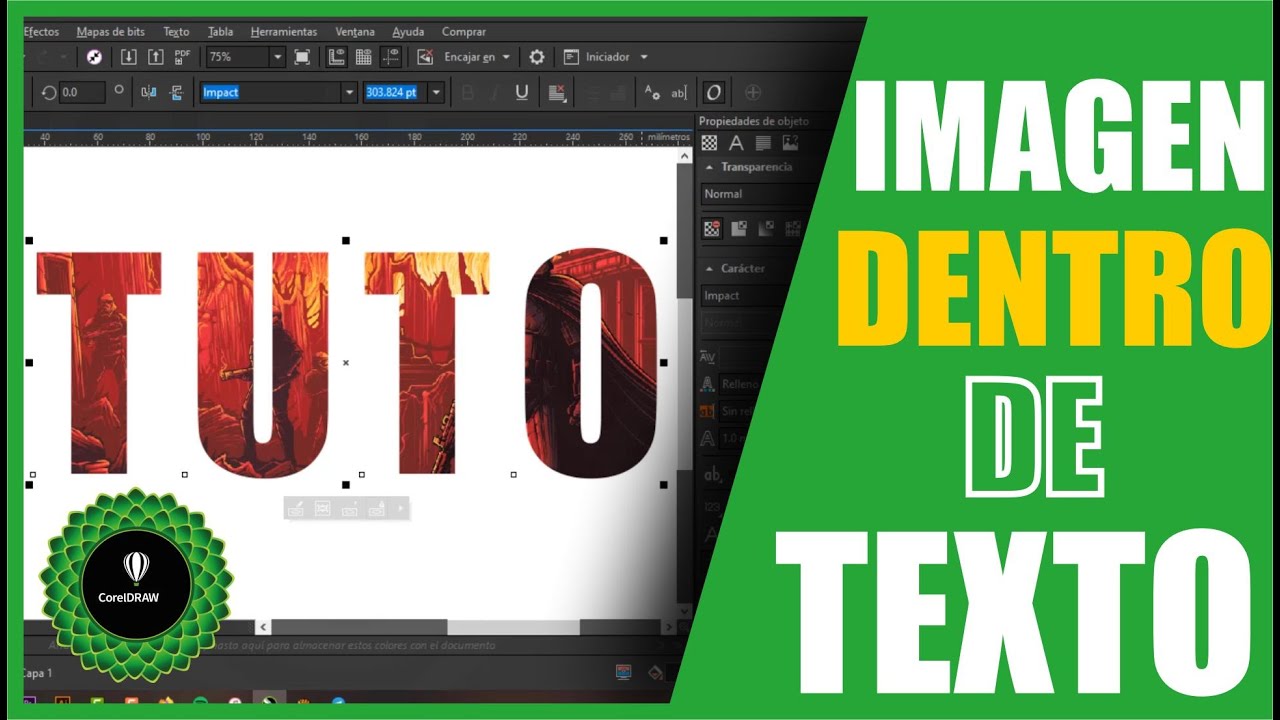
Task: Open the Herramientas menu
Action: click(x=284, y=32)
